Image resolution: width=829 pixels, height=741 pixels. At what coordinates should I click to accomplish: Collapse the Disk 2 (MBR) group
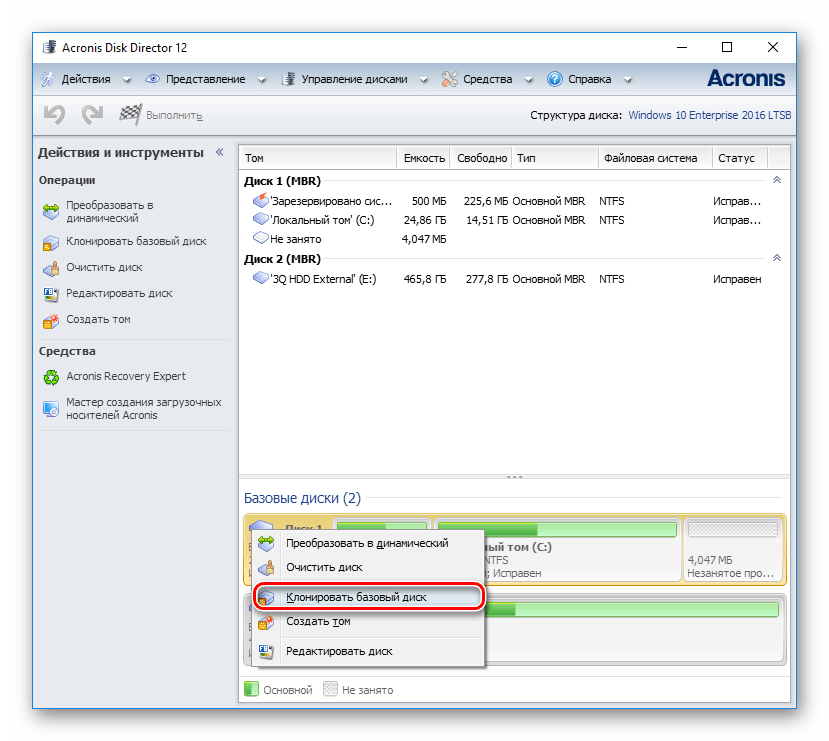[x=776, y=258]
